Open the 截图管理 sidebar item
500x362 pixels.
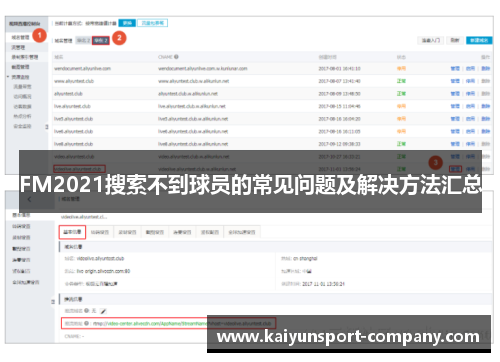[x=21, y=67]
